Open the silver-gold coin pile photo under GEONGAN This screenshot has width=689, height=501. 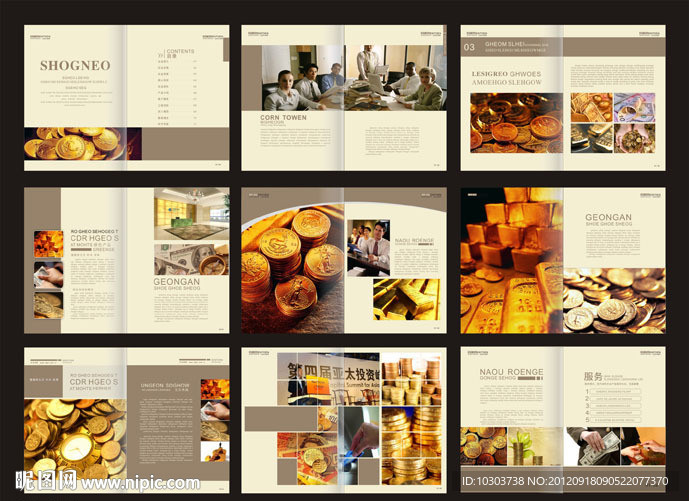click(614, 301)
